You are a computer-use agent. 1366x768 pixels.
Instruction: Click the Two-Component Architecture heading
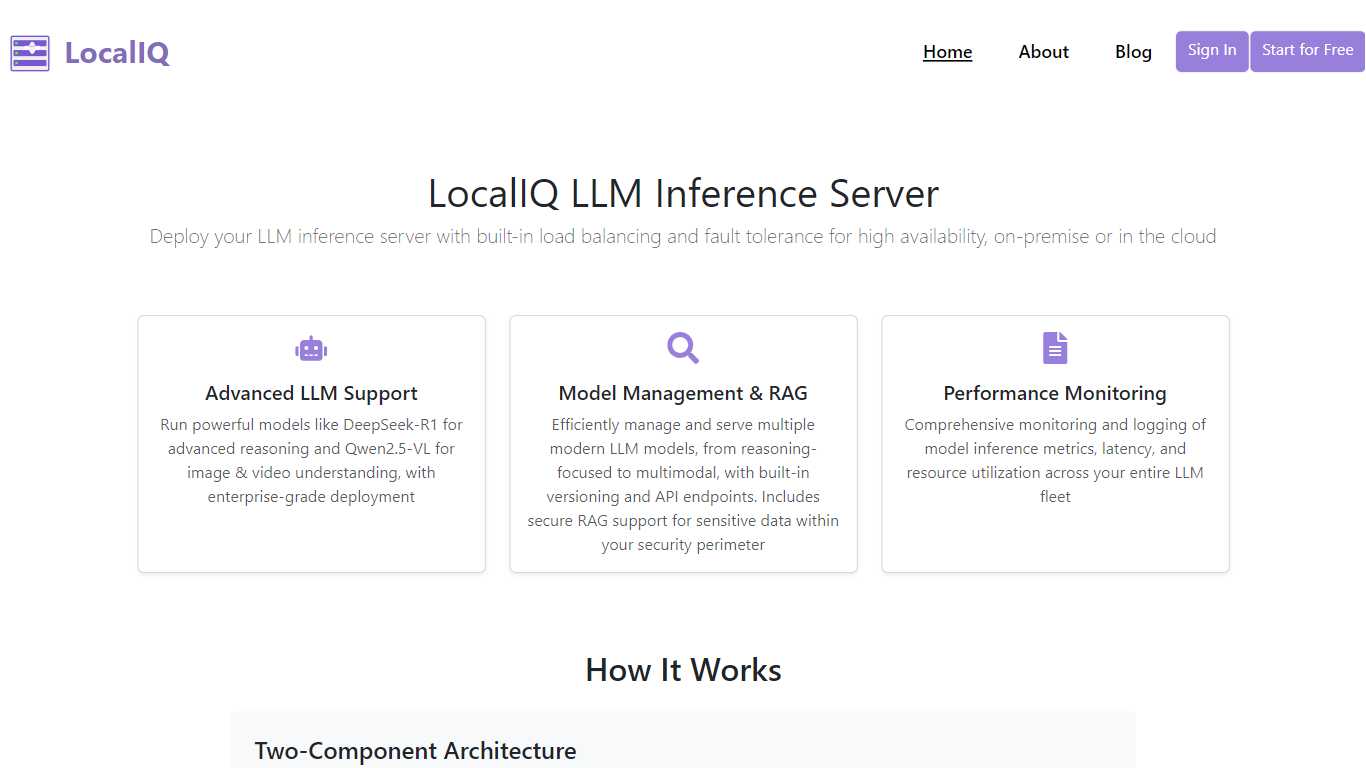(415, 751)
